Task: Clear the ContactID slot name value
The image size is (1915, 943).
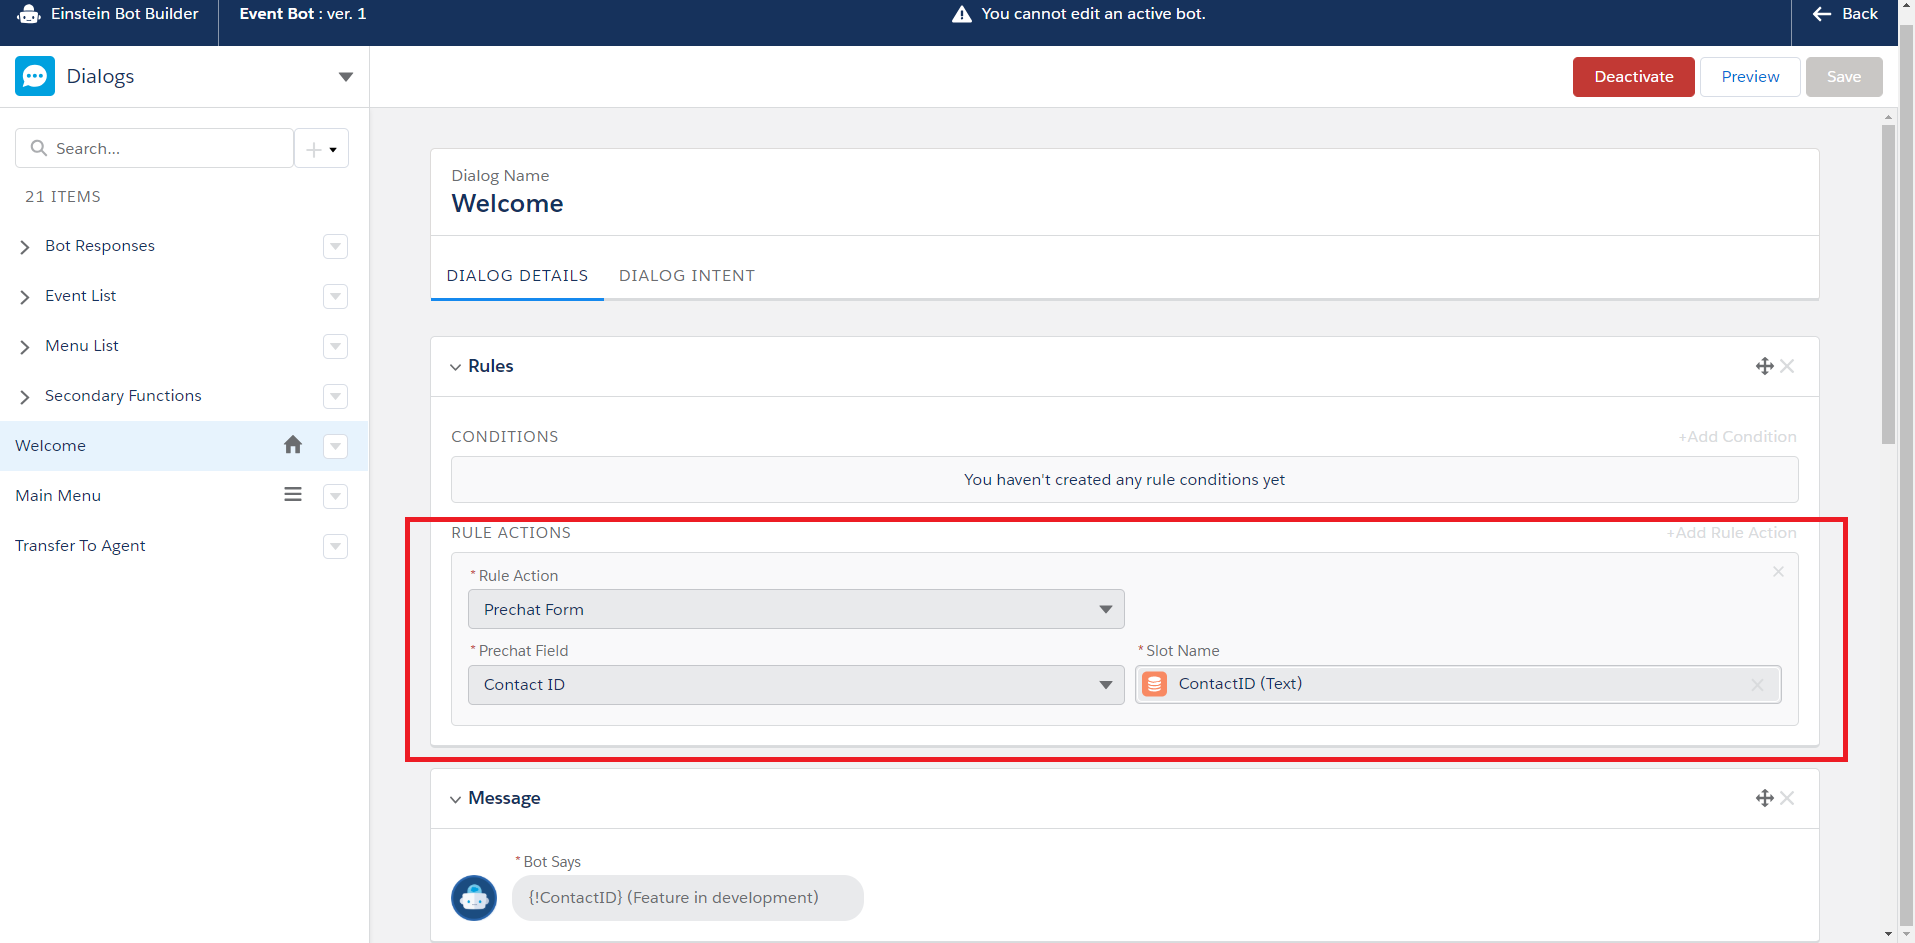Action: pyautogui.click(x=1757, y=685)
